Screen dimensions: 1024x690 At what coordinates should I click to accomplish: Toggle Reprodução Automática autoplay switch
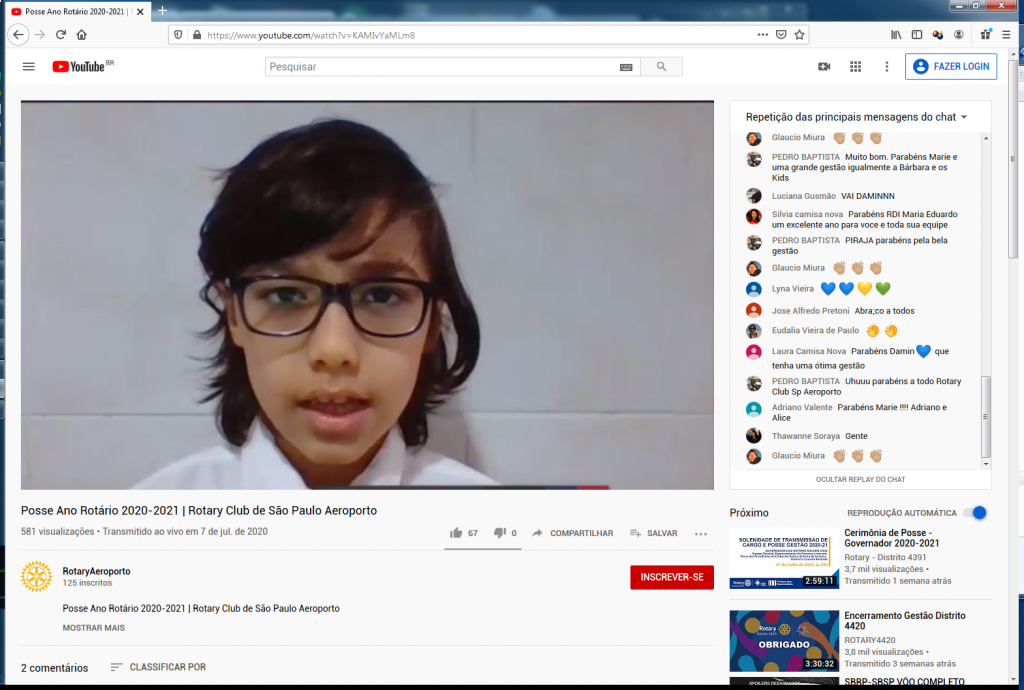click(975, 513)
